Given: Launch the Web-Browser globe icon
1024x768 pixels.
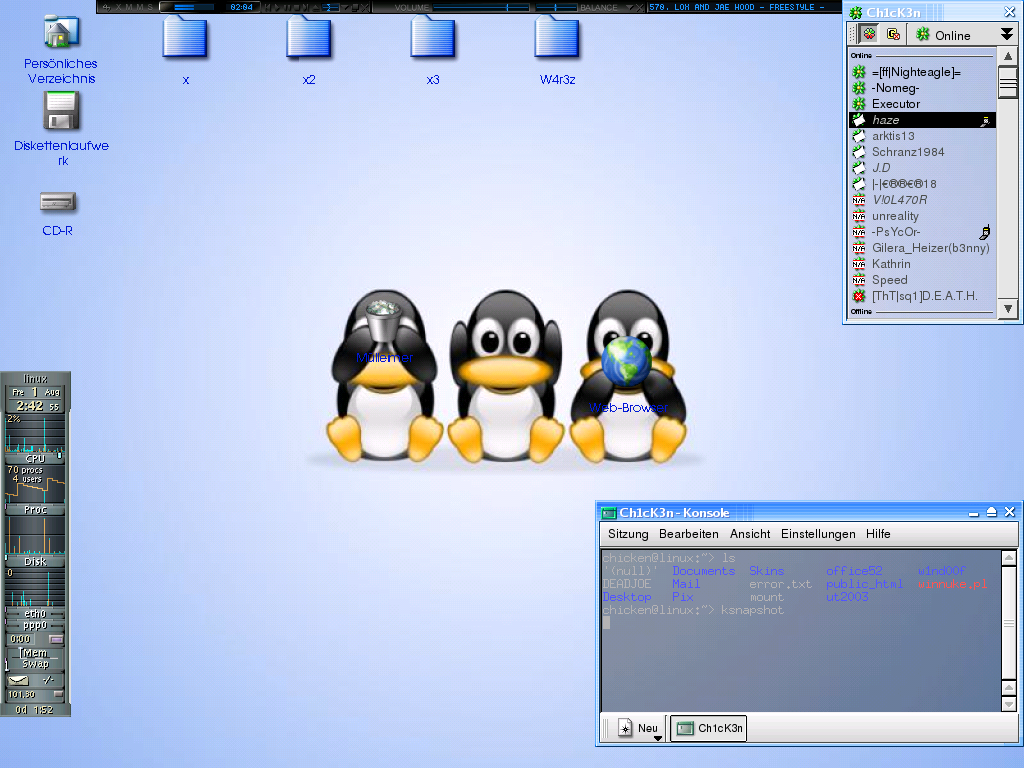Looking at the screenshot, I should pos(626,360).
